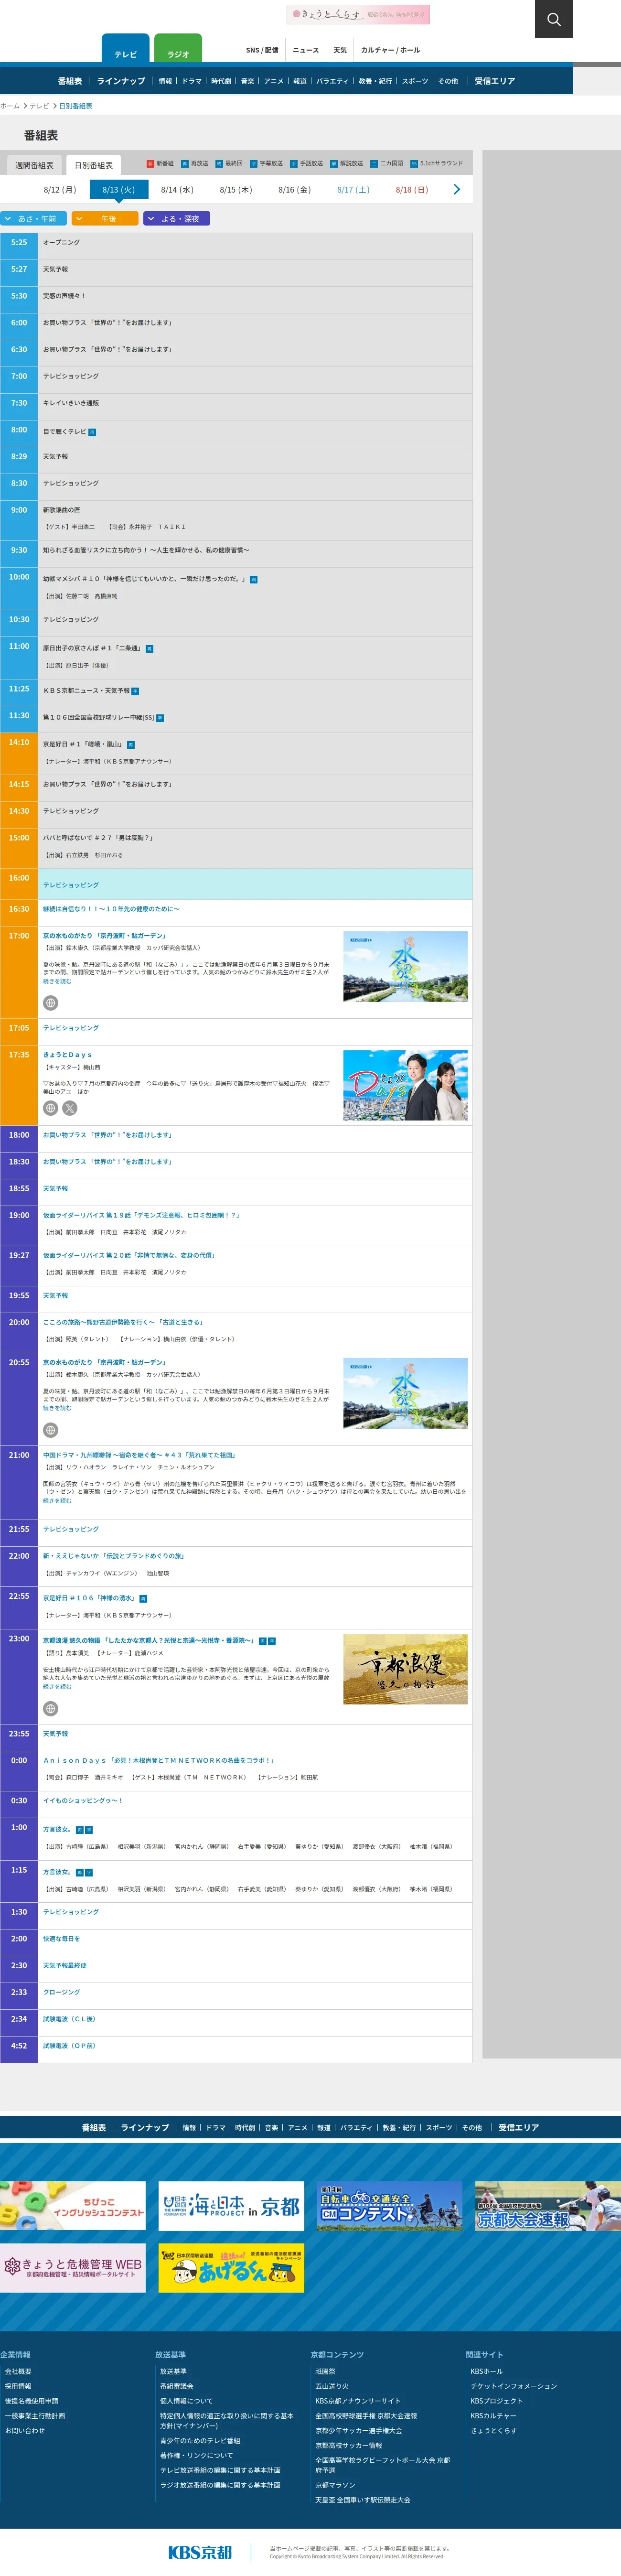621x2576 pixels.
Task: Click the globe icon in the 京都浪漫 row
Action: [51, 1709]
